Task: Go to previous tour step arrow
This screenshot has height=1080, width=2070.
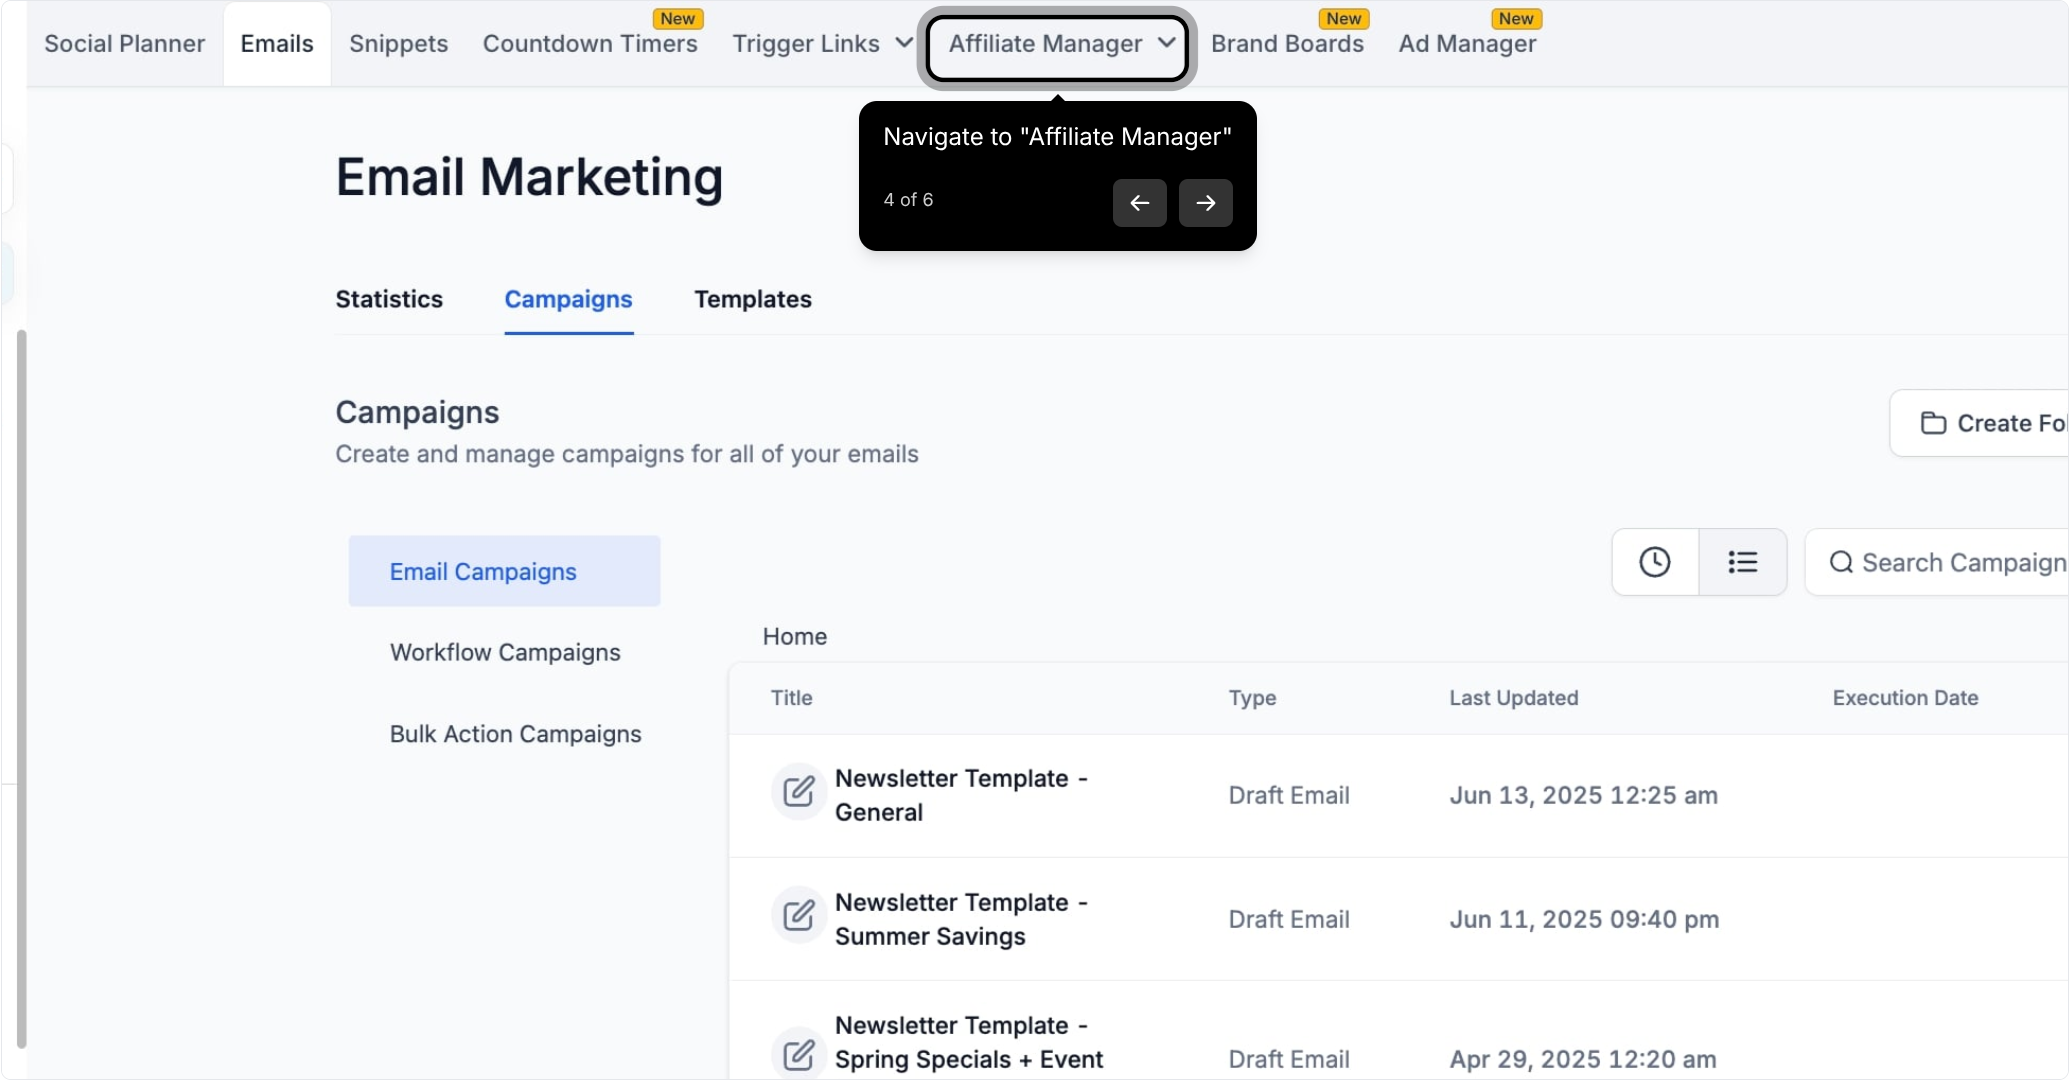Action: point(1140,203)
